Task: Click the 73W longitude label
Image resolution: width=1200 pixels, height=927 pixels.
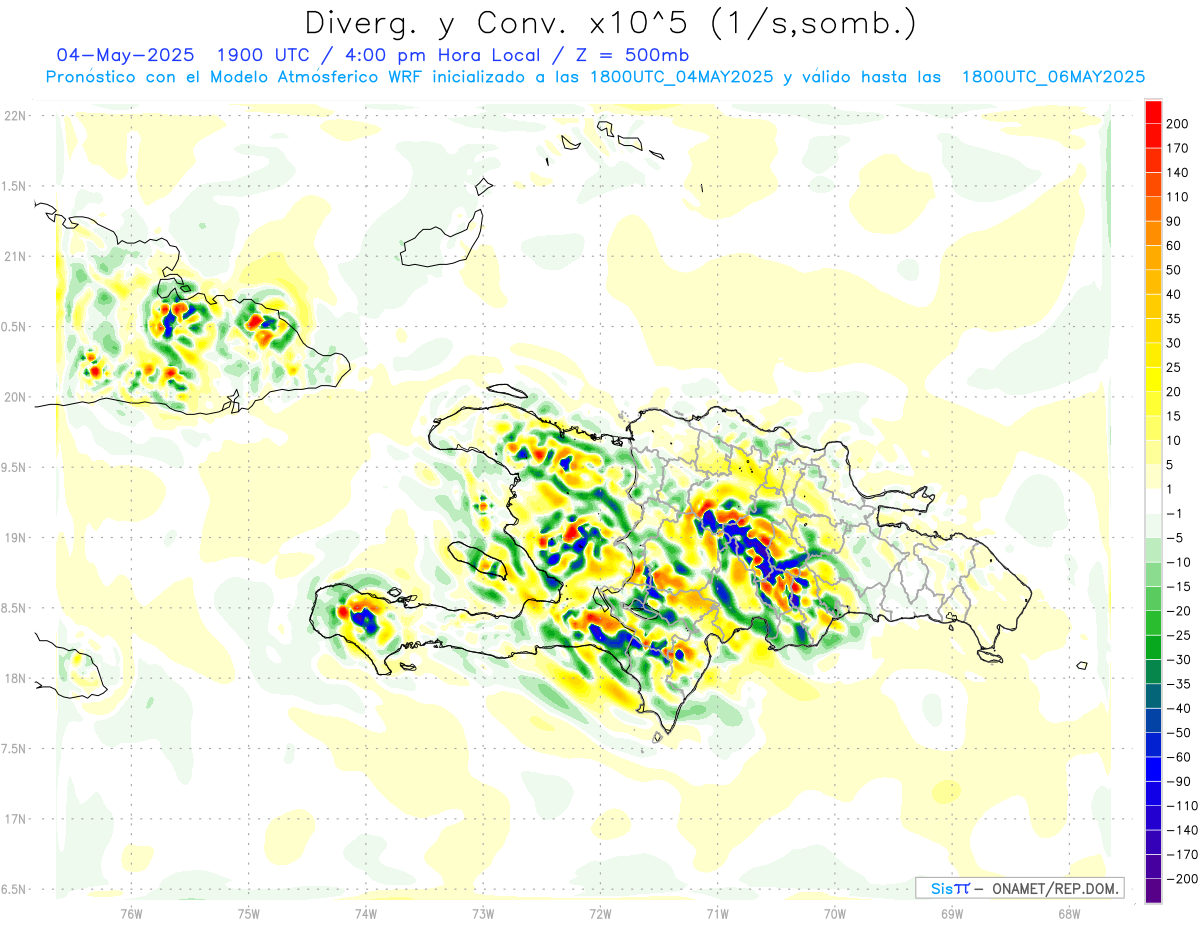Action: 483,912
